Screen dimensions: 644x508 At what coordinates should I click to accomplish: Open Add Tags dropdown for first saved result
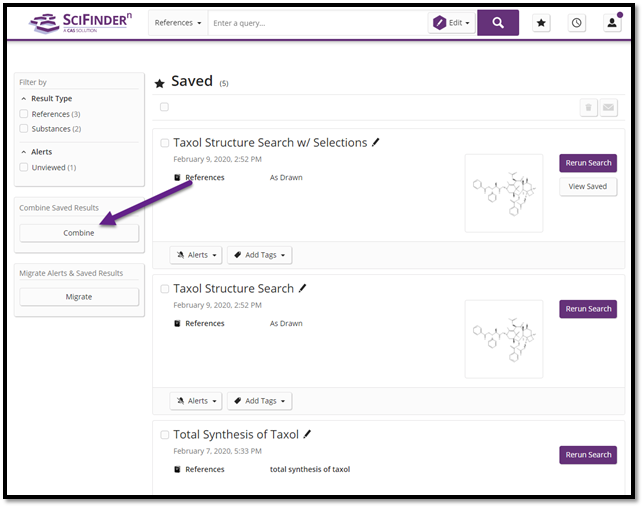click(260, 255)
